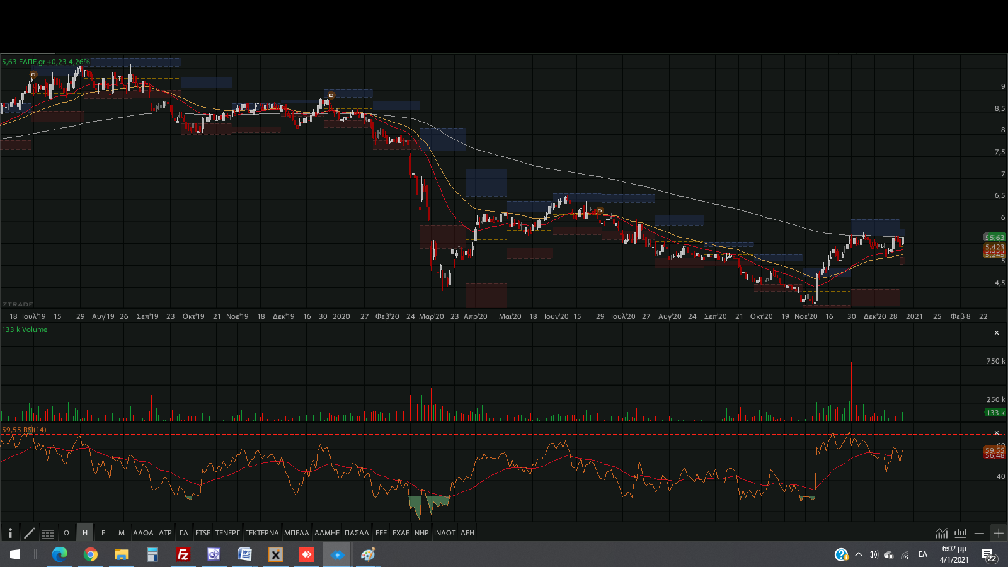Open the watchlist table icon

[x=47, y=533]
